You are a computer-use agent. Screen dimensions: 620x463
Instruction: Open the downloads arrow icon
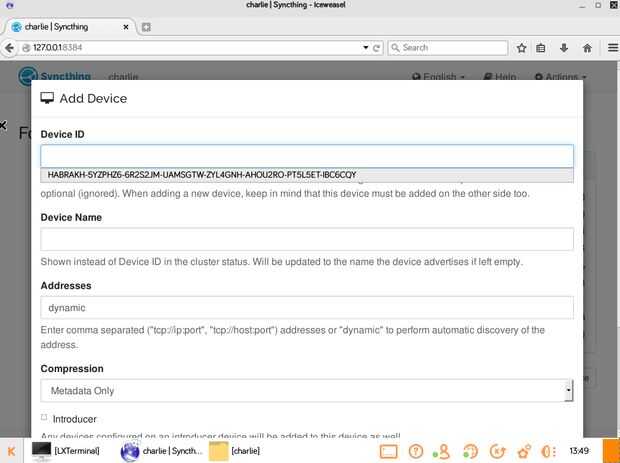coord(564,48)
